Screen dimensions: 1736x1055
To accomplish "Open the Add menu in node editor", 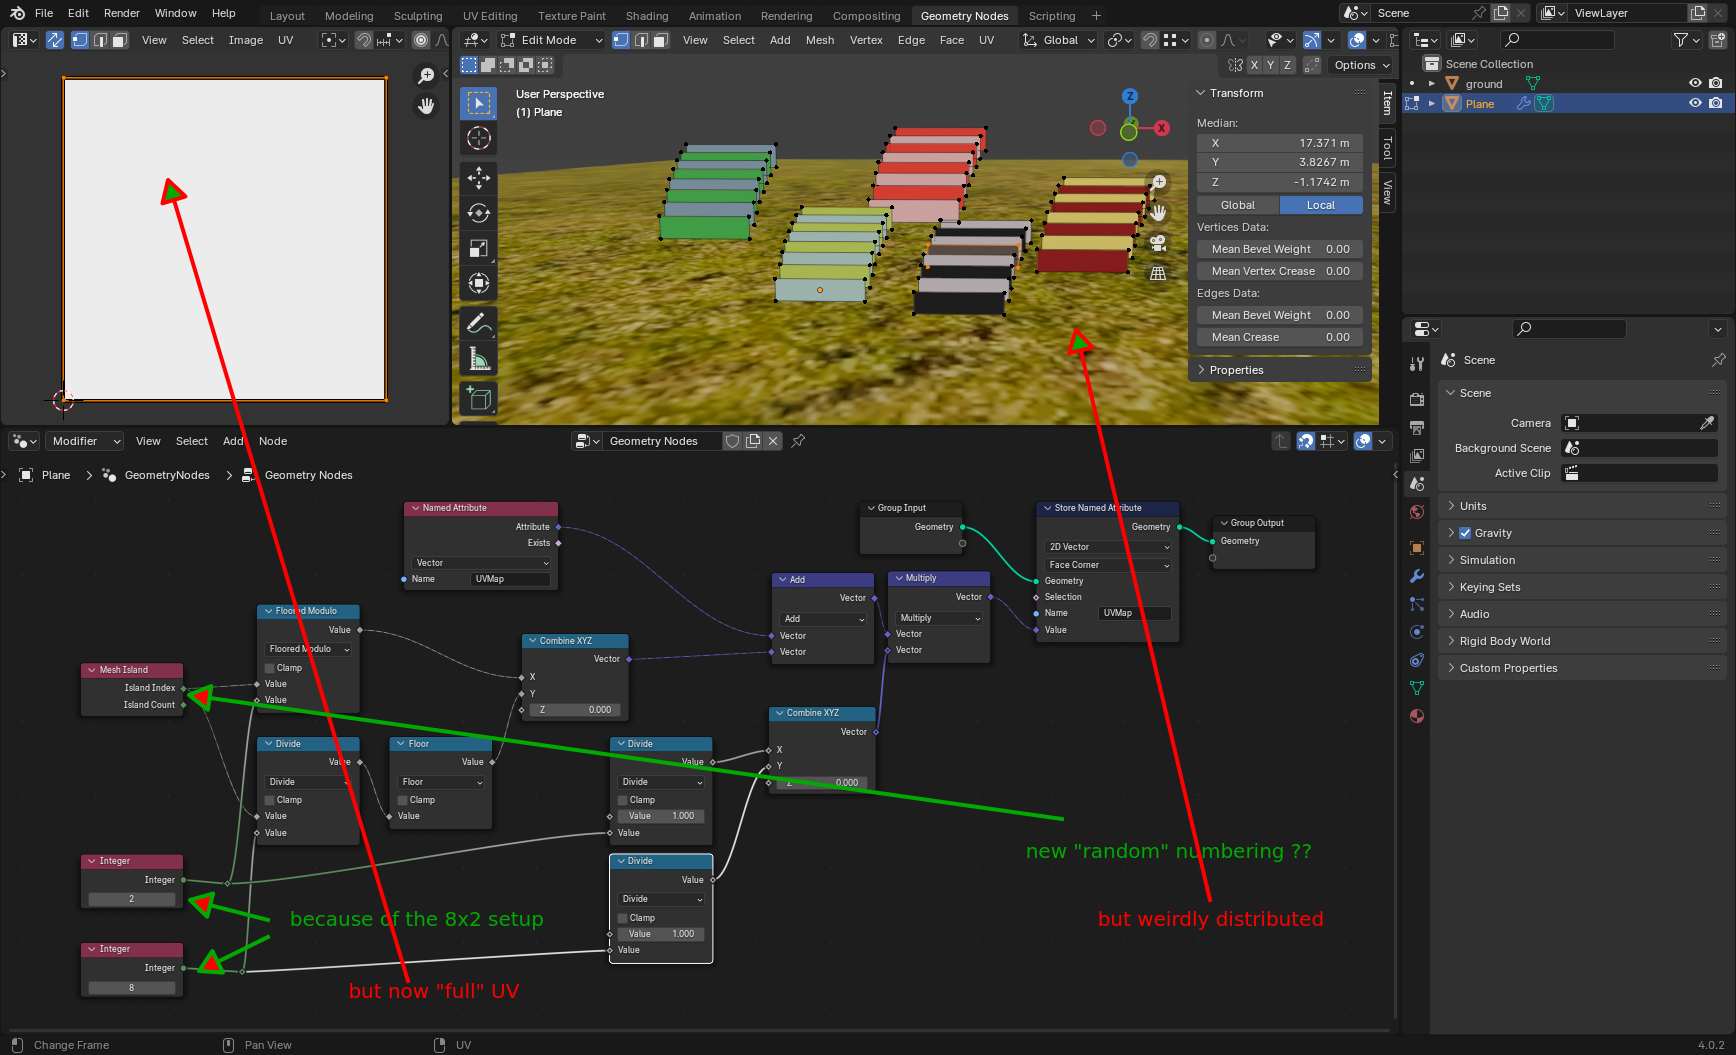I will click(x=233, y=441).
